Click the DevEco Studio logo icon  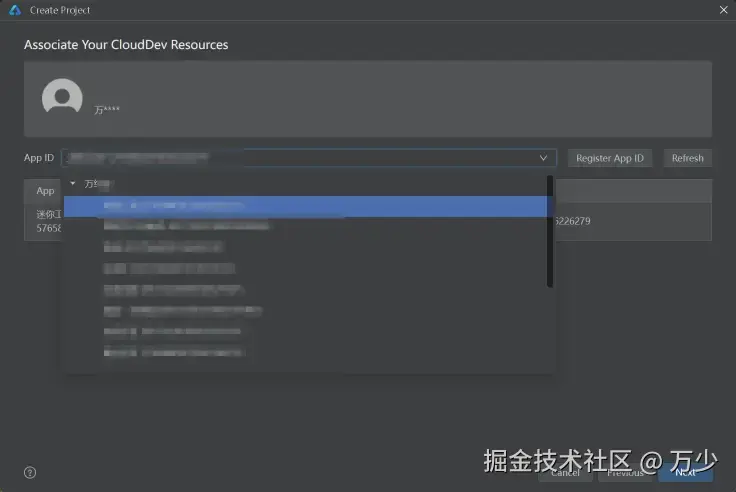[x=15, y=10]
